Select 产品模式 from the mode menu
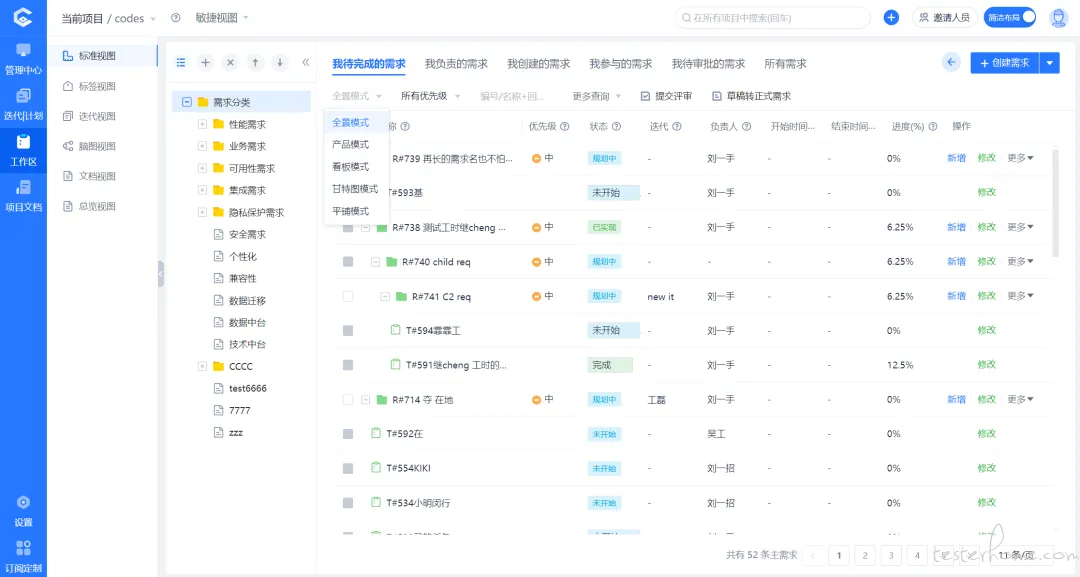 (x=351, y=145)
